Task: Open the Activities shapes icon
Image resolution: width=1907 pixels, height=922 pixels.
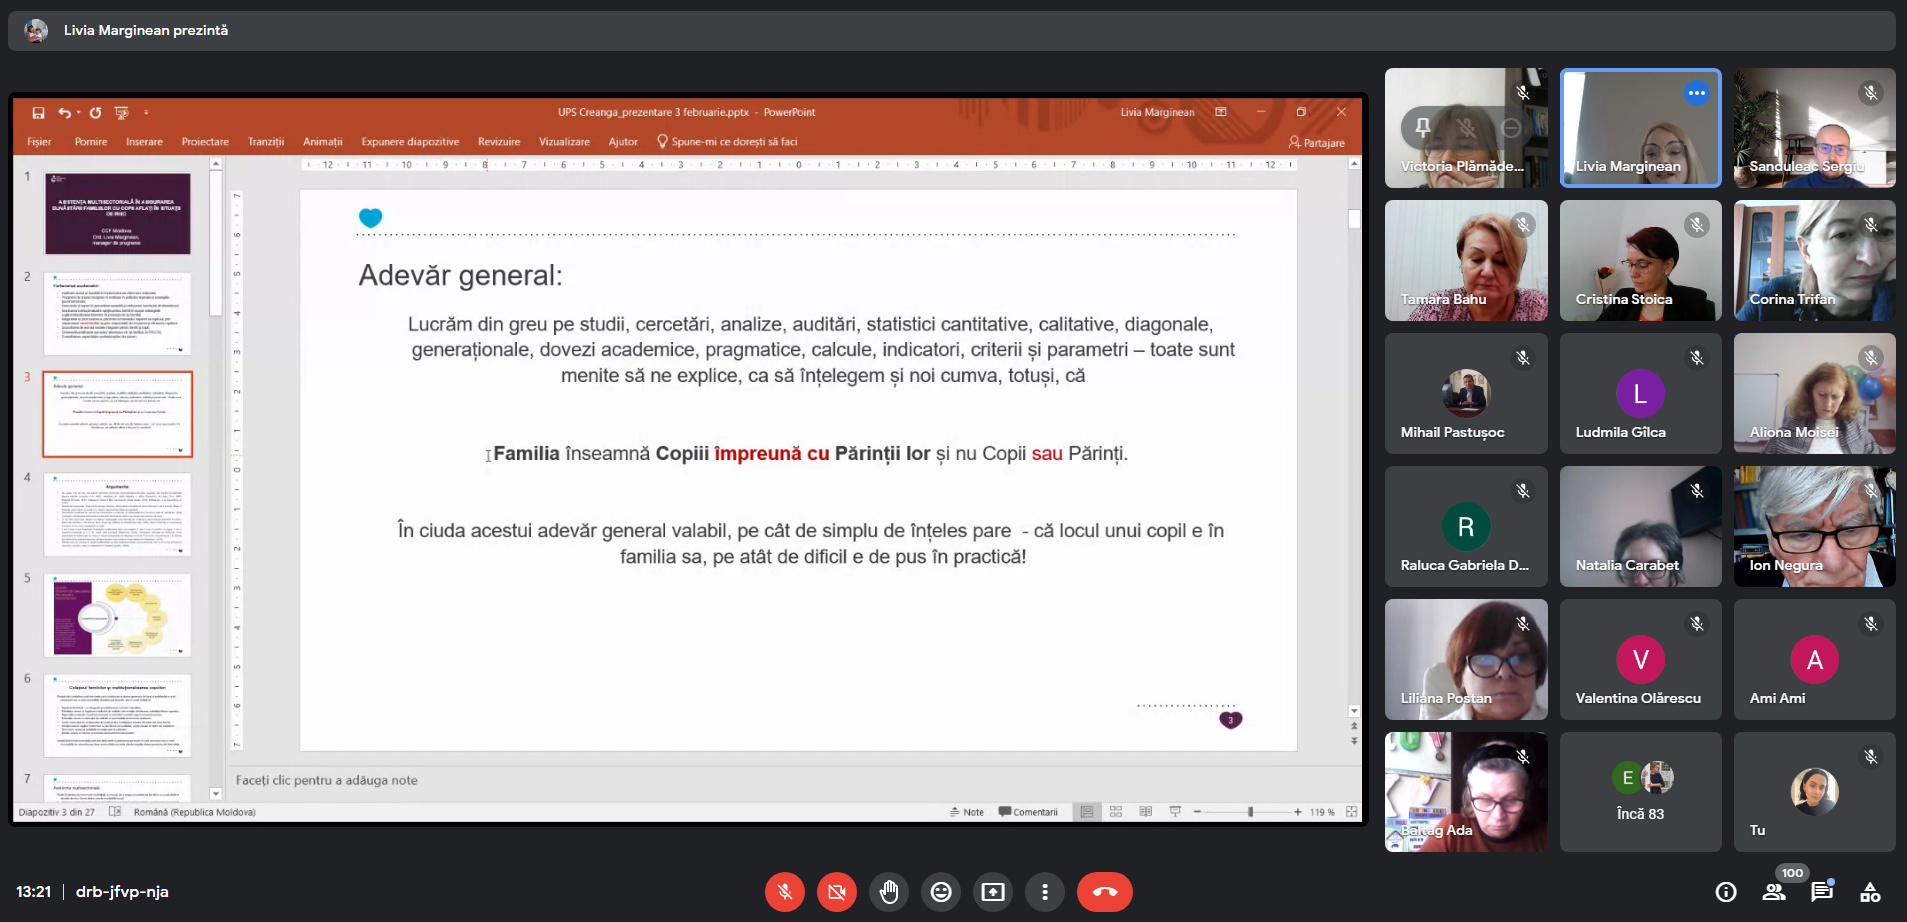Action: pyautogui.click(x=1870, y=892)
